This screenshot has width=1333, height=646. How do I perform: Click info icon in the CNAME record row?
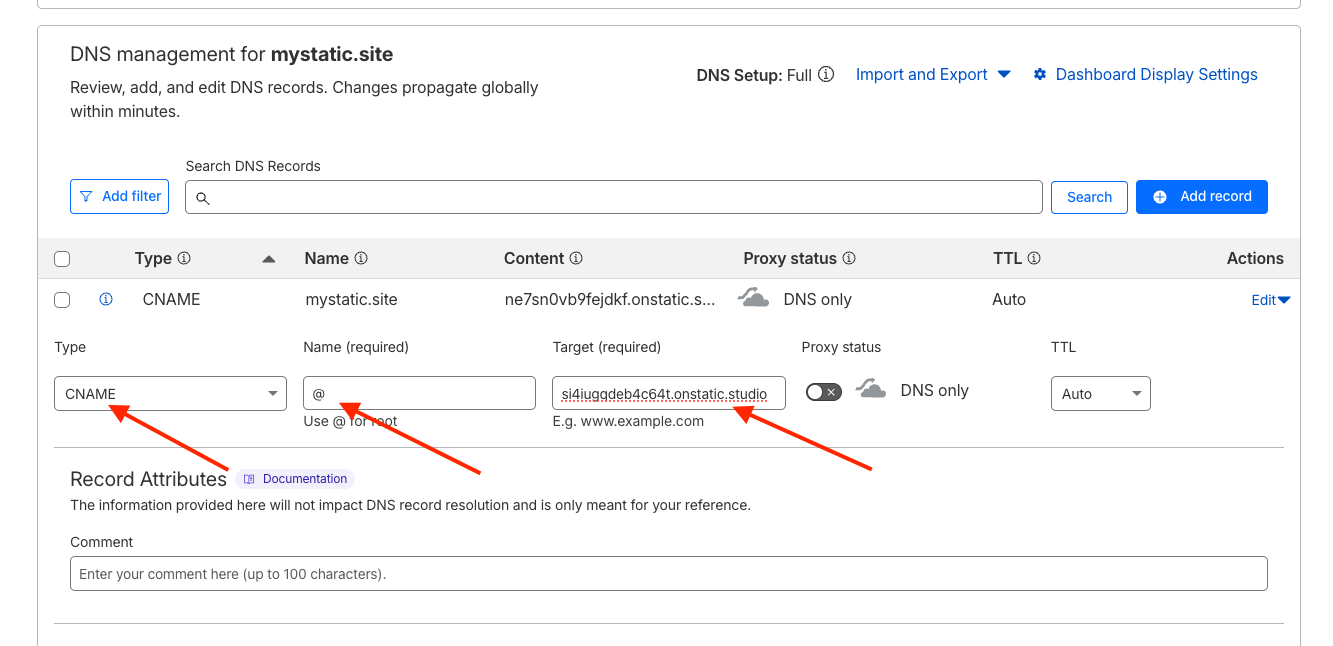pos(106,299)
